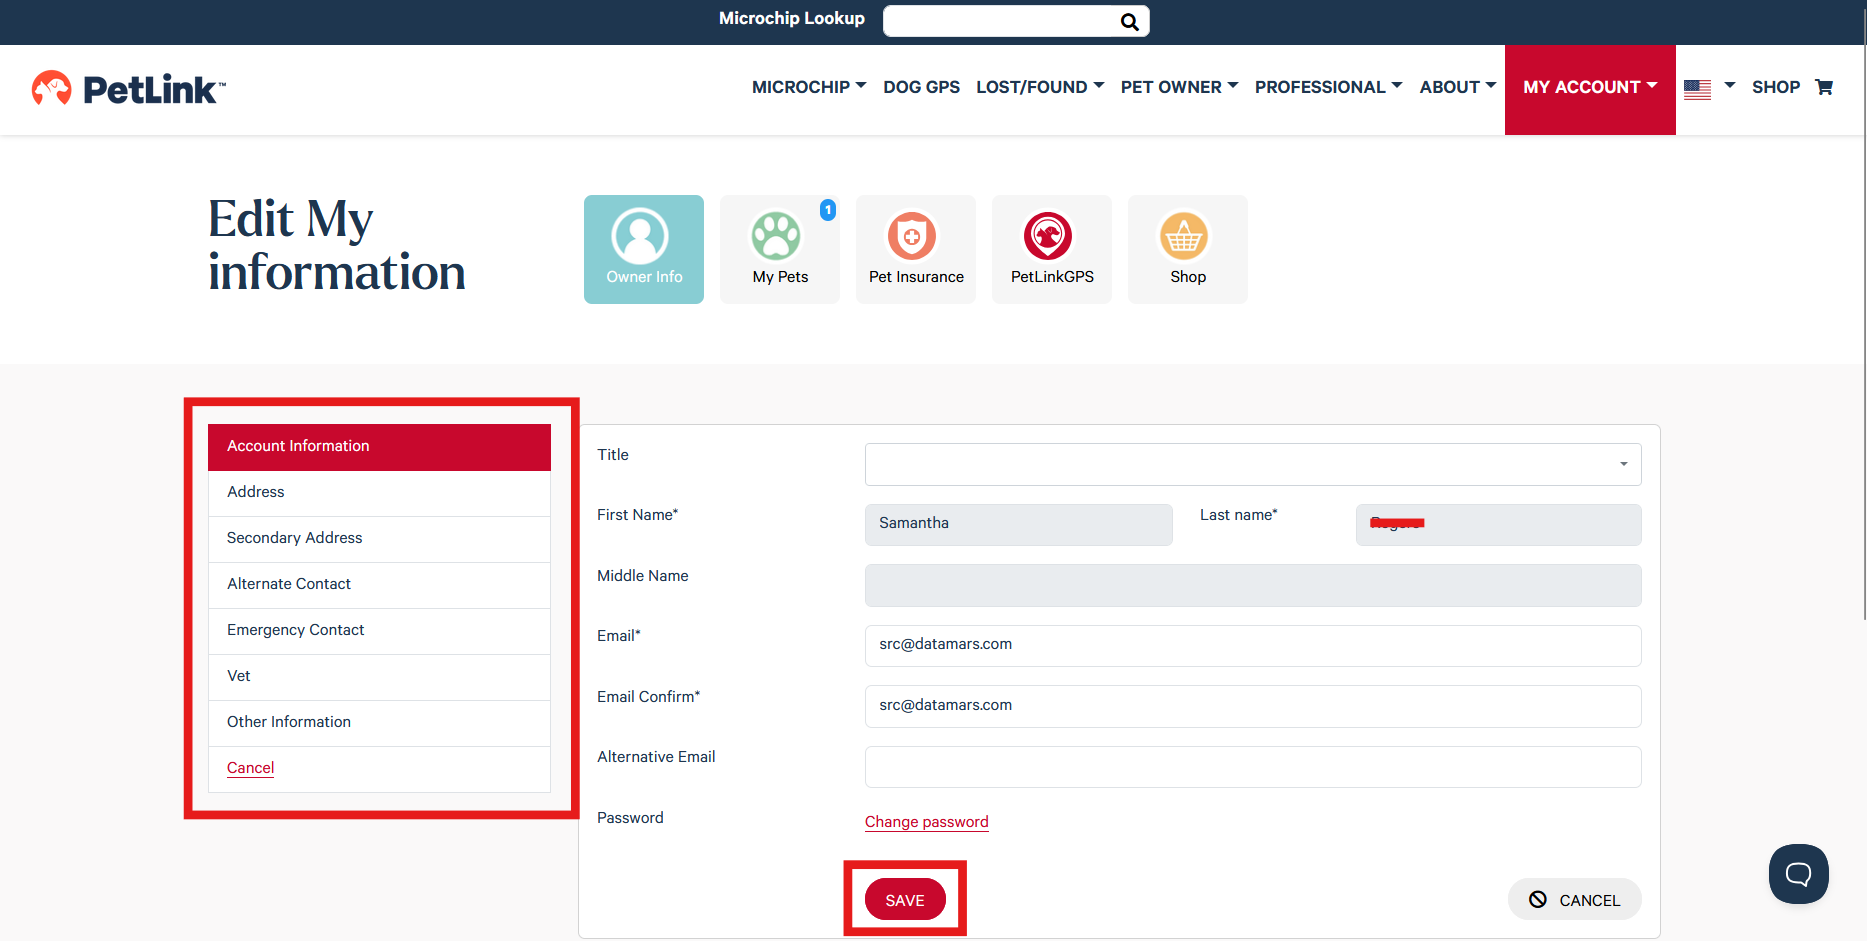
Task: Select Address in sidebar
Action: click(379, 493)
